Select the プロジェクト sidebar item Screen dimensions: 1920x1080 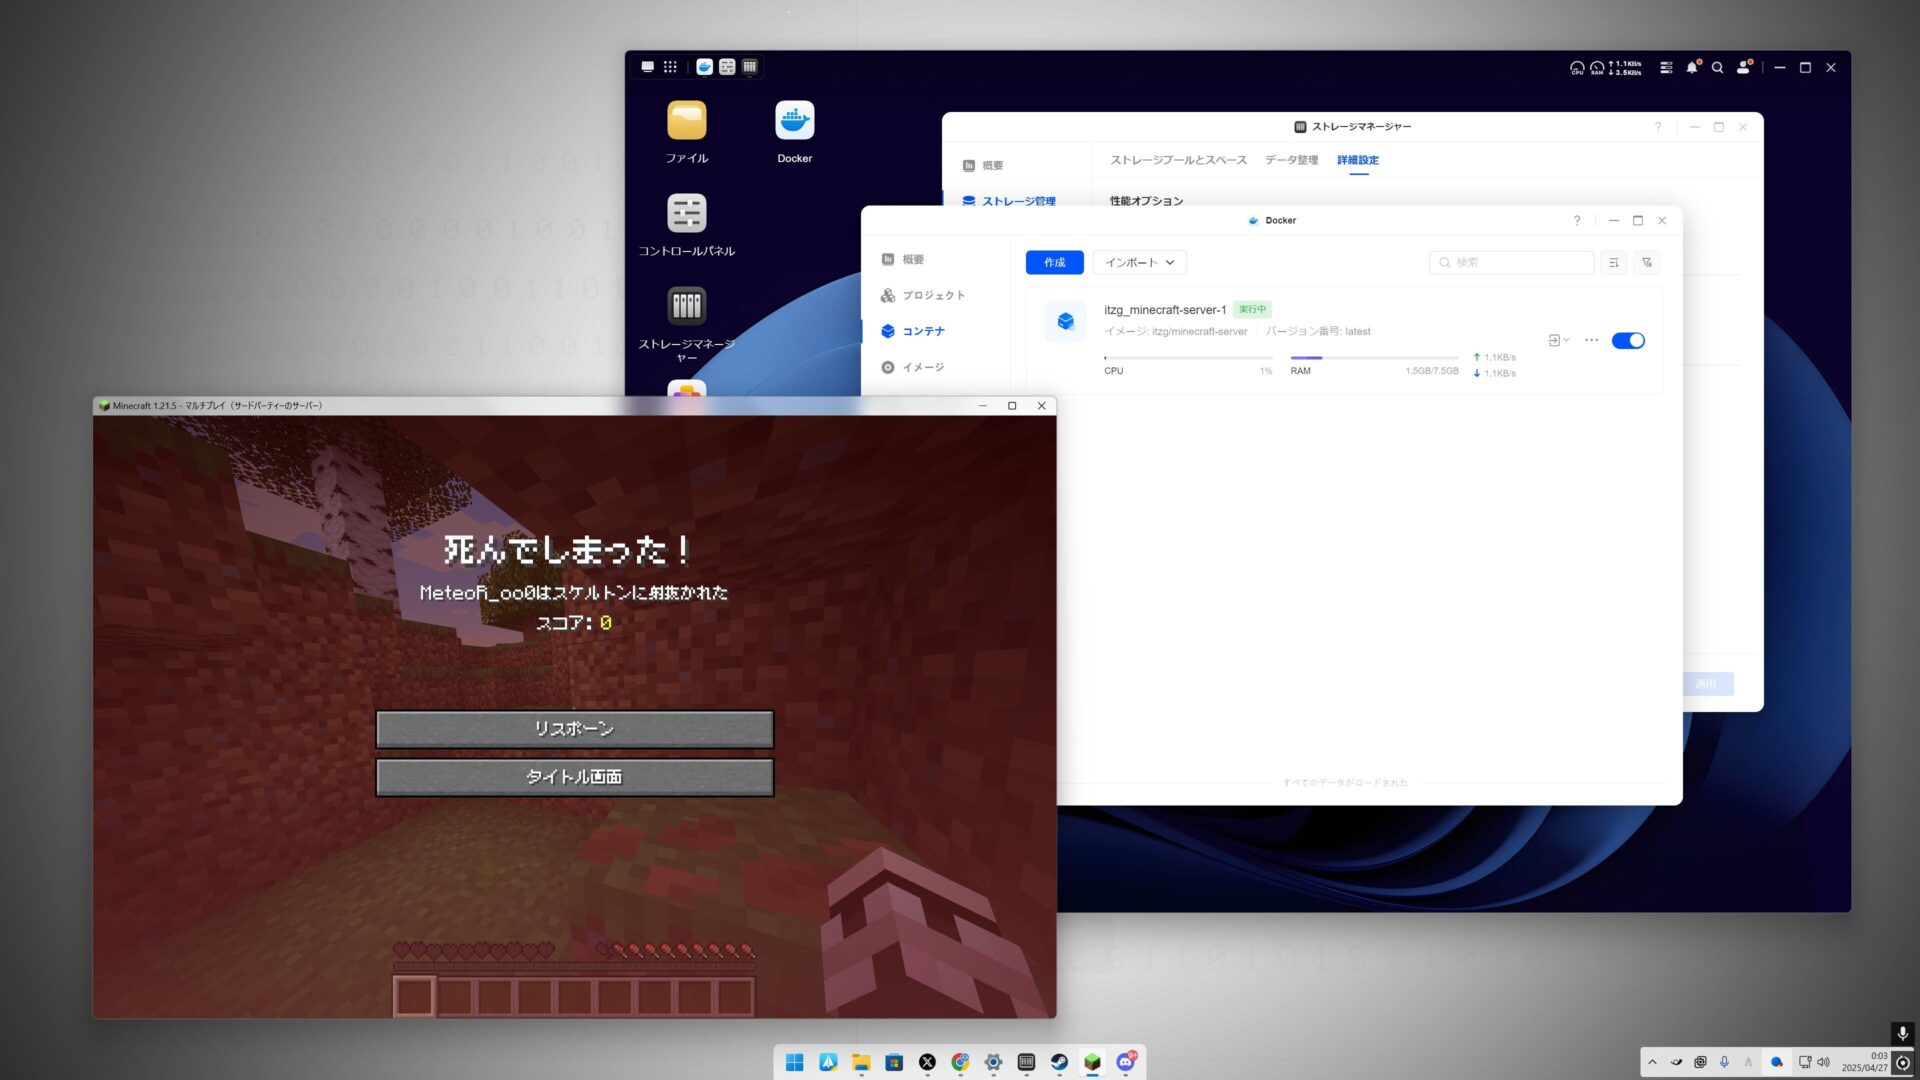click(x=932, y=295)
